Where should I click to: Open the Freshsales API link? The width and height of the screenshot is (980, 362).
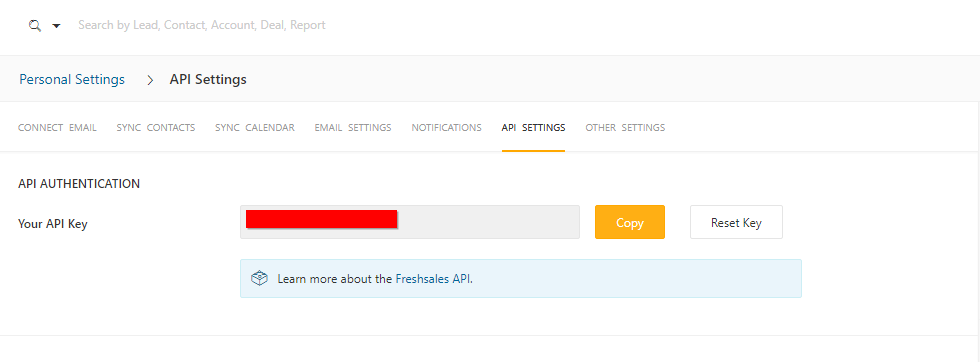433,279
